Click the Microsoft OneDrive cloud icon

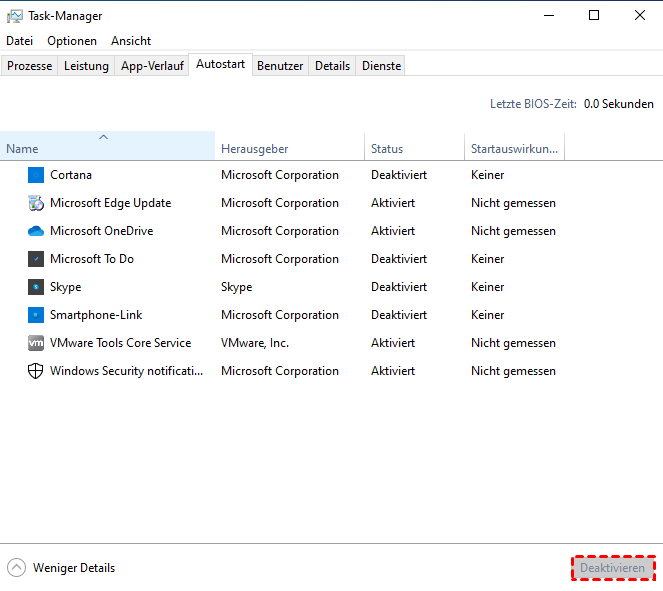click(36, 231)
